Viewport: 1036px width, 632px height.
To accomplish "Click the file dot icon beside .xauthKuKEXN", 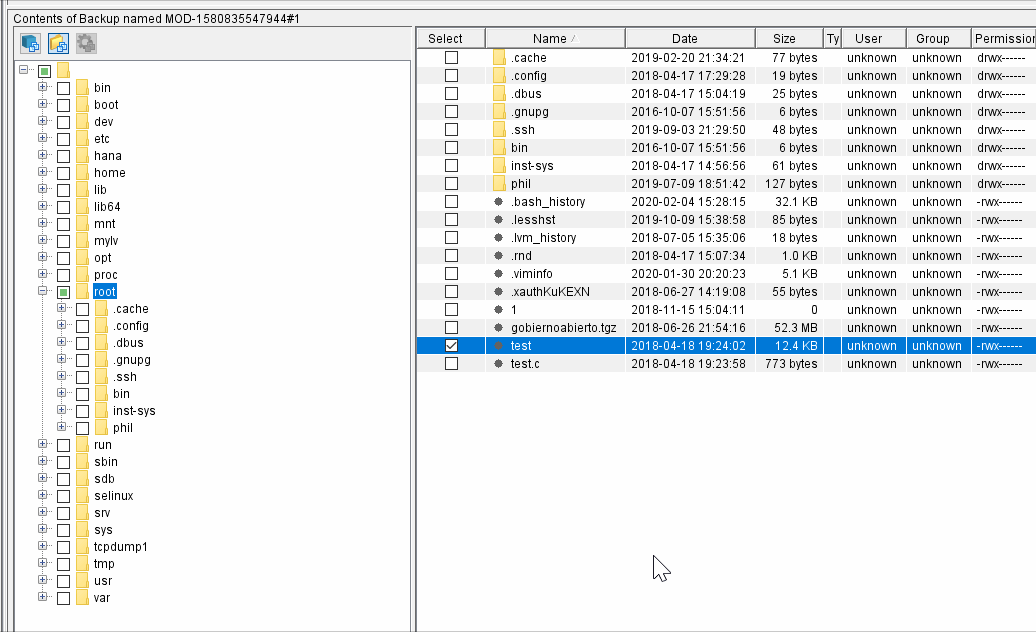I will (x=499, y=291).
